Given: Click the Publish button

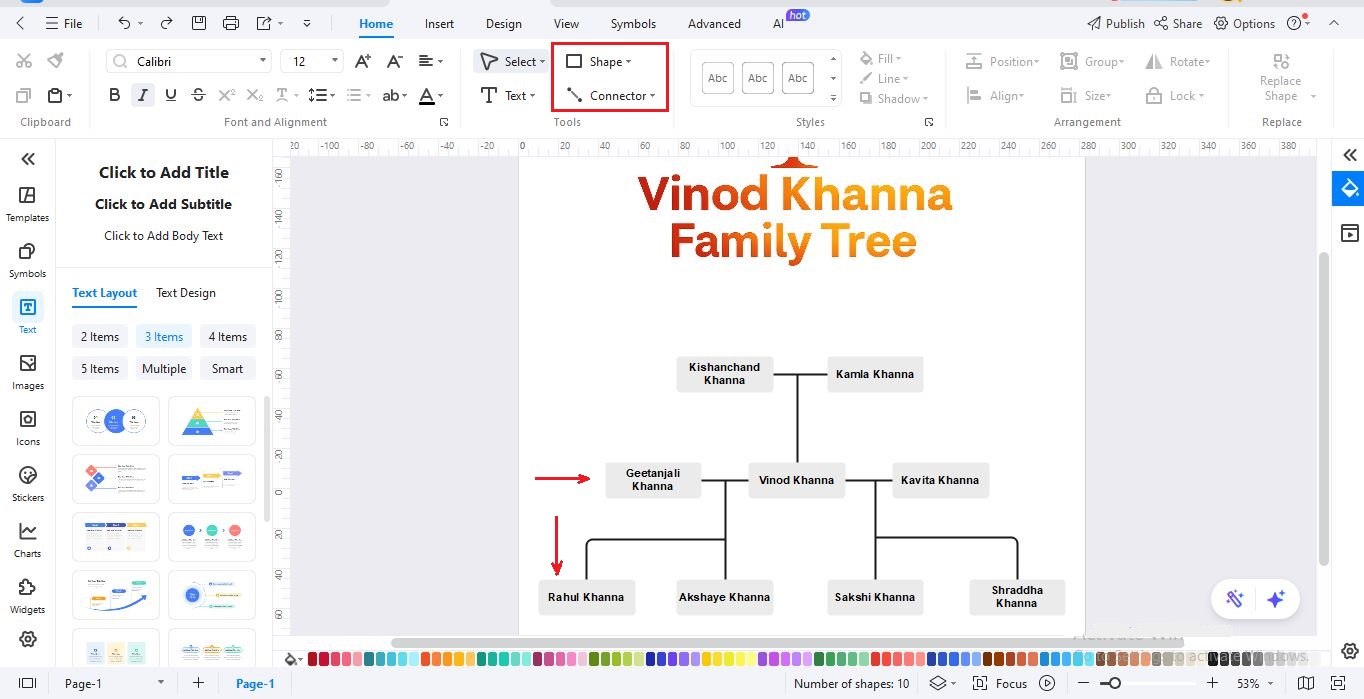Looking at the screenshot, I should tap(1115, 23).
